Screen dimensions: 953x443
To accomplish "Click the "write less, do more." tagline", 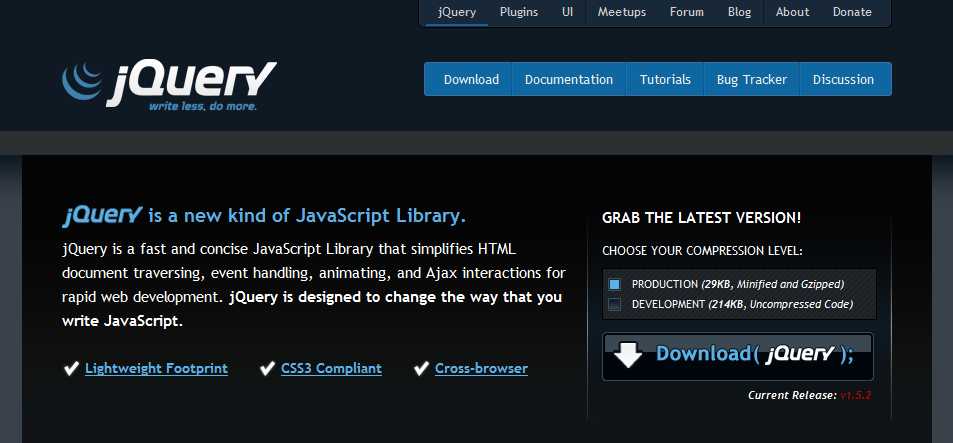I will pos(203,106).
